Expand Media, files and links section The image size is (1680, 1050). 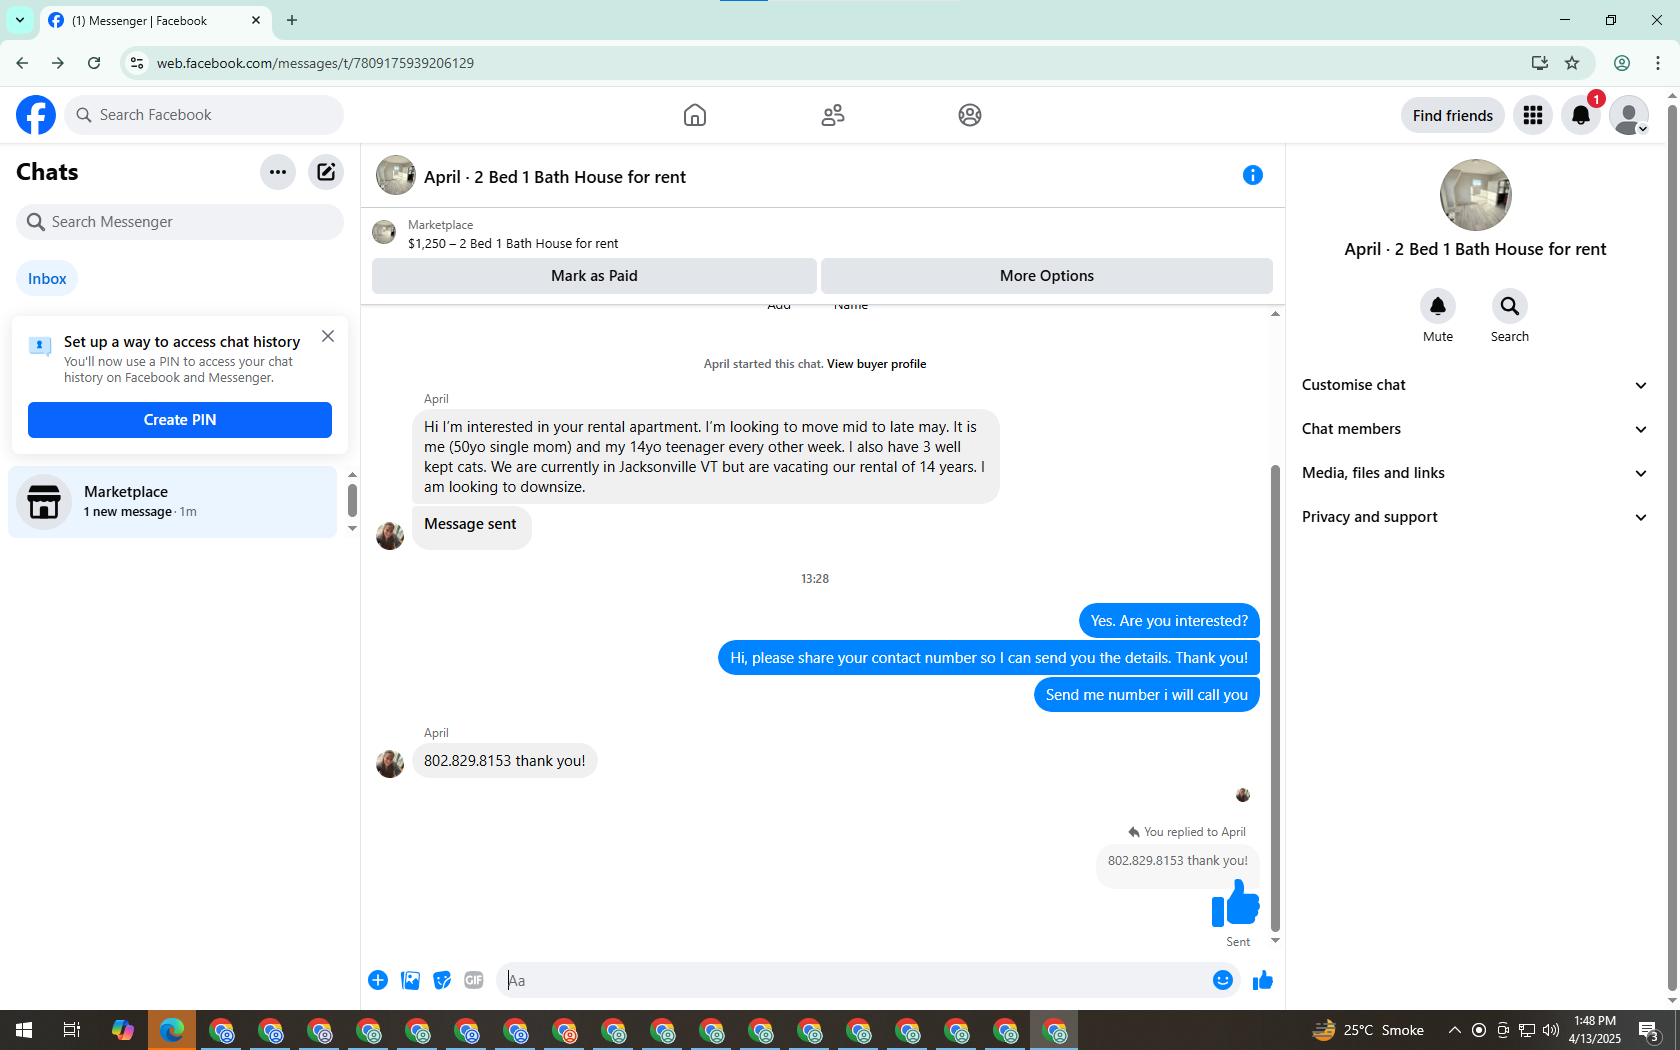tap(1475, 473)
